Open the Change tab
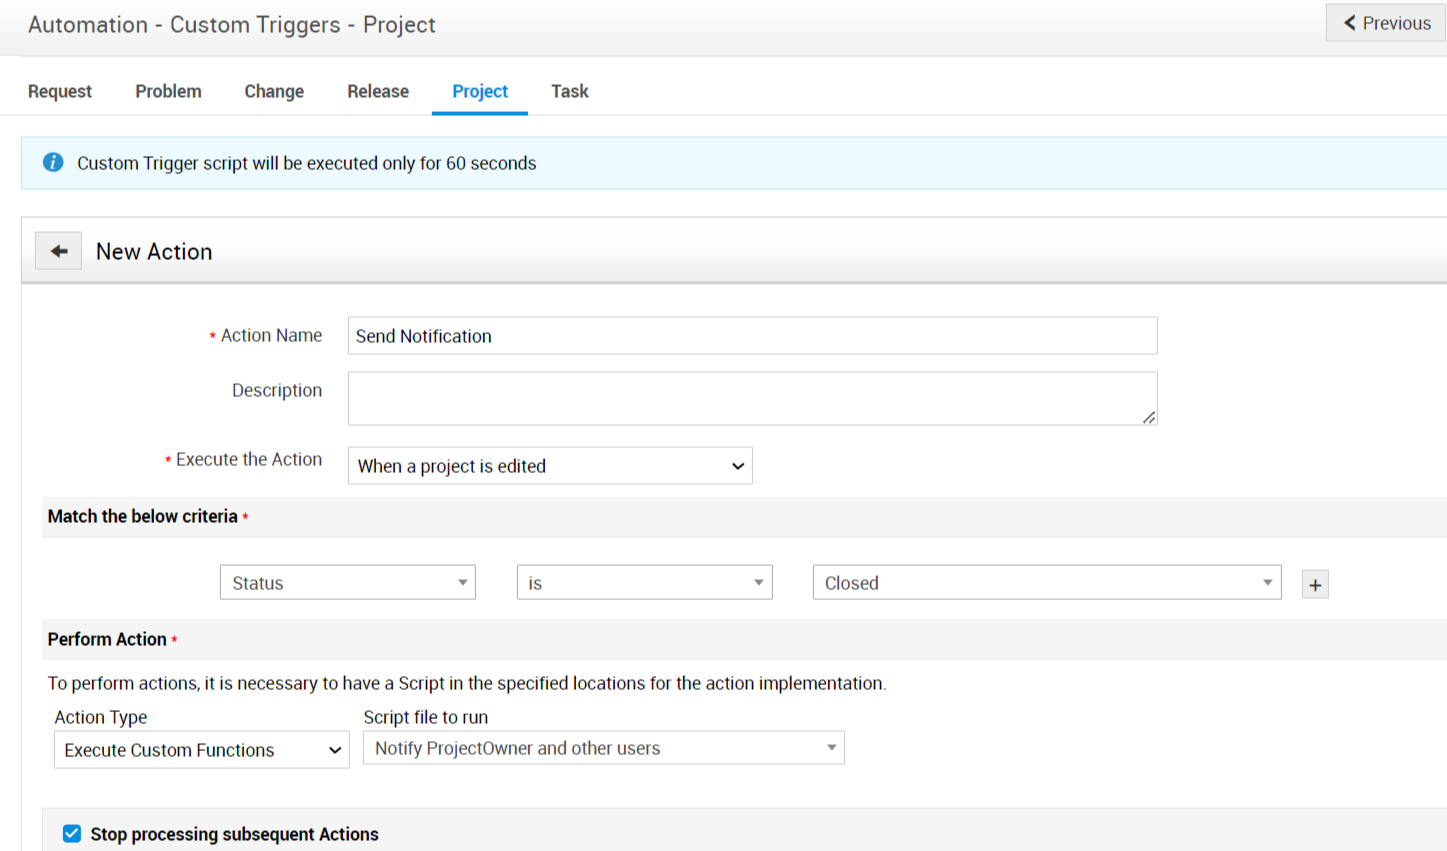This screenshot has height=851, width=1447. (274, 91)
